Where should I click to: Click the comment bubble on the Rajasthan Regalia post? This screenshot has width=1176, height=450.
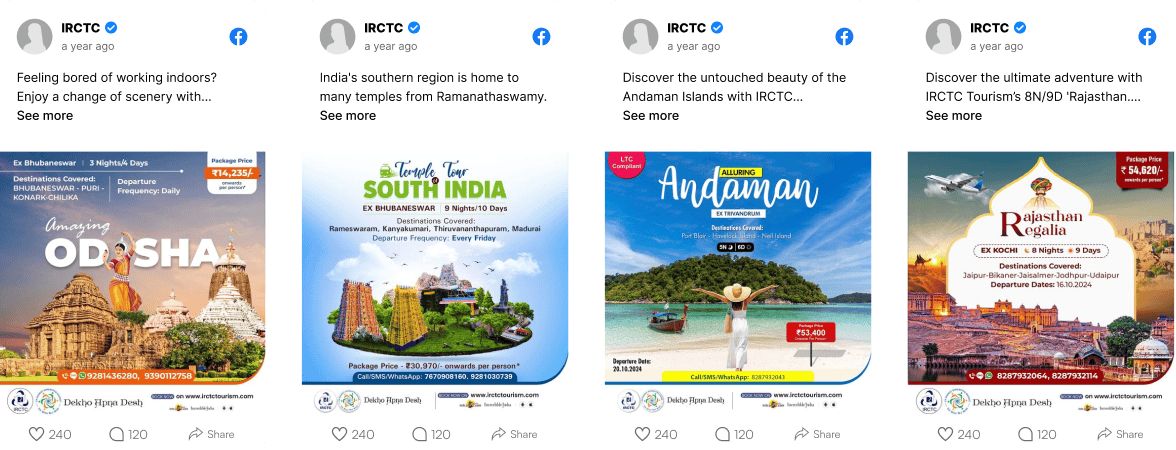1025,434
